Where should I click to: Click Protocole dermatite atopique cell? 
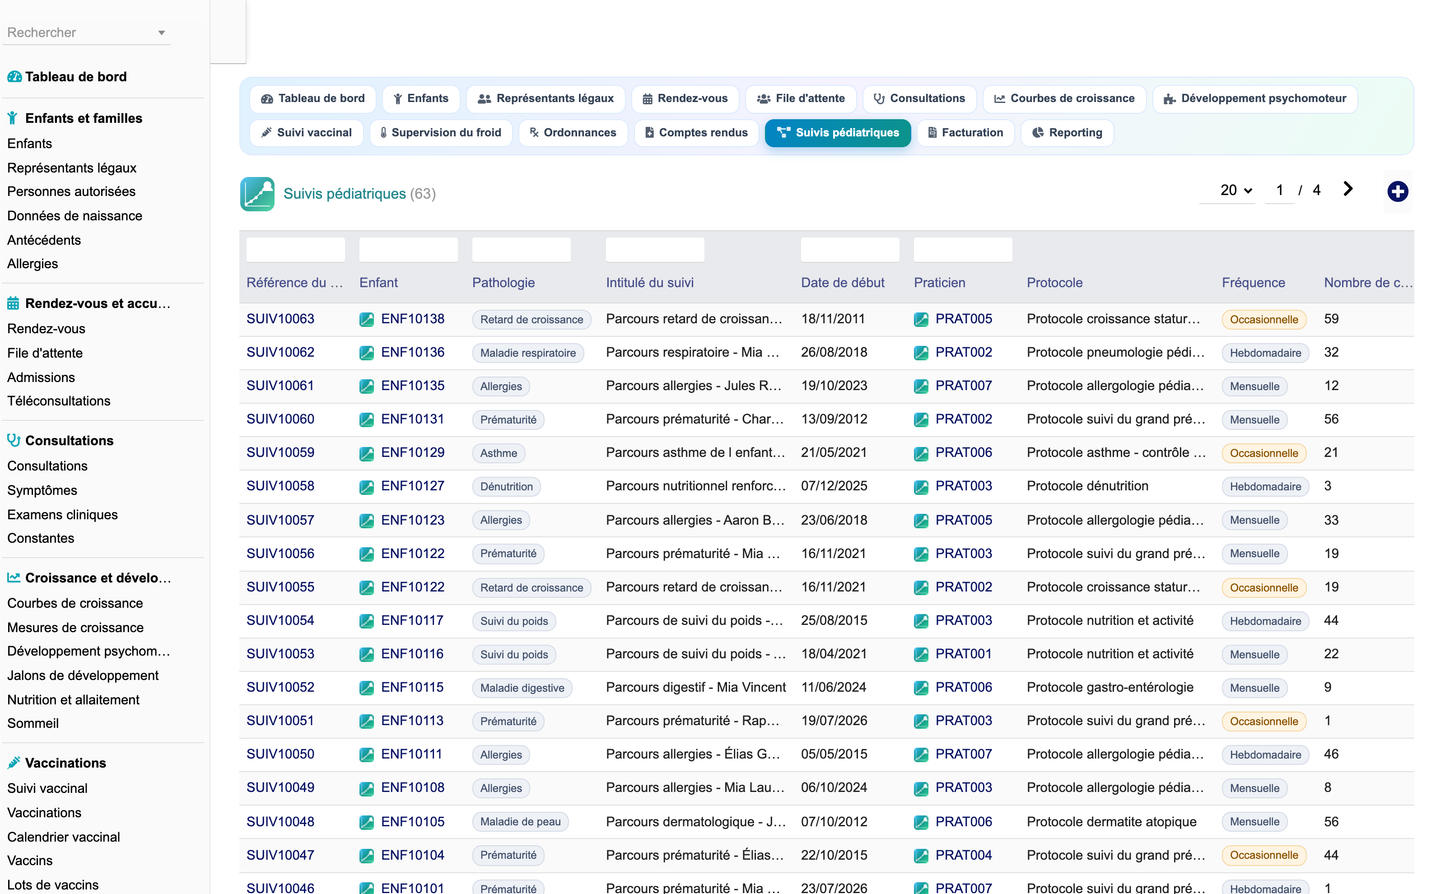click(1112, 822)
